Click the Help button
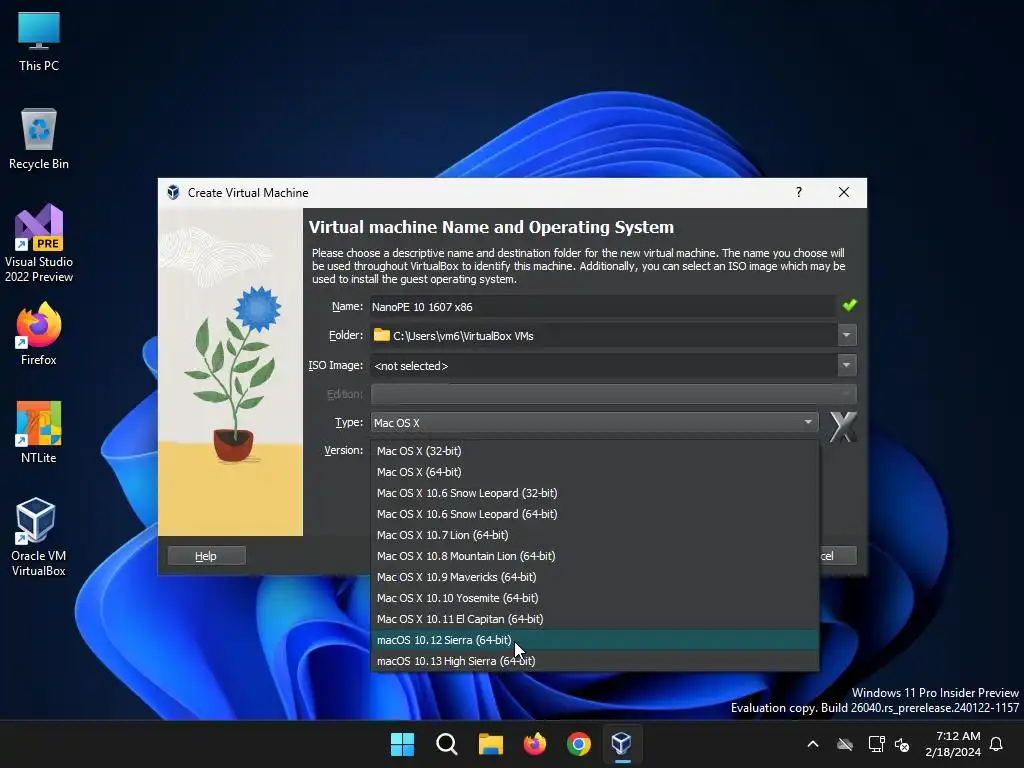 point(206,556)
